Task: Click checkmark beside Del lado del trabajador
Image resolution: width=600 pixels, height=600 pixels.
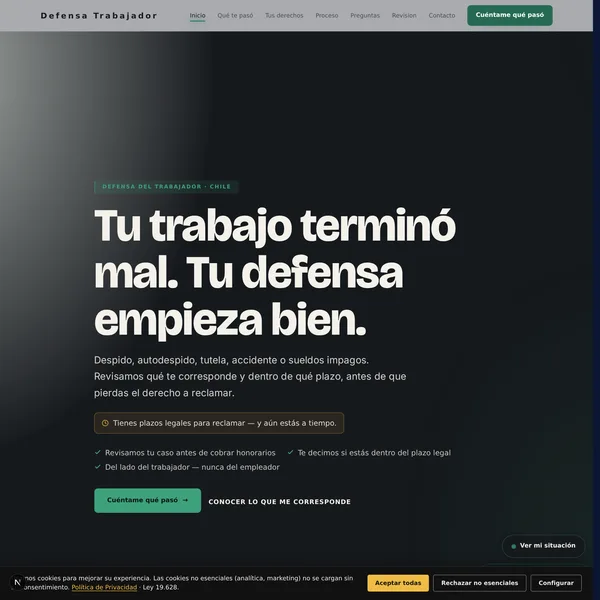Action: pyautogui.click(x=98, y=467)
